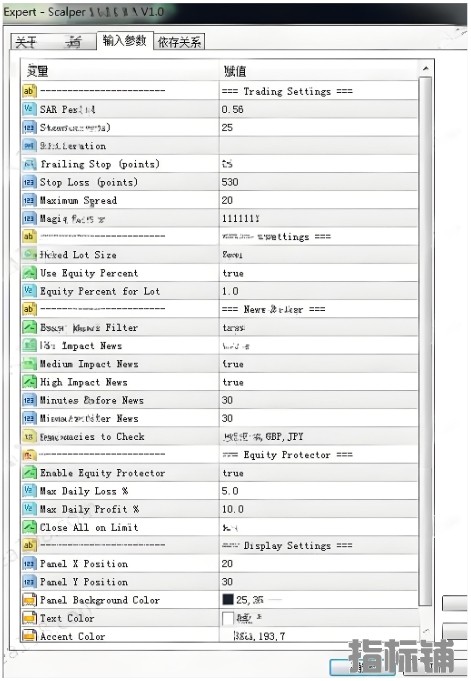Open the High Impact News value dropdown
Viewport: 471px width, 681px height.
[x=319, y=382]
